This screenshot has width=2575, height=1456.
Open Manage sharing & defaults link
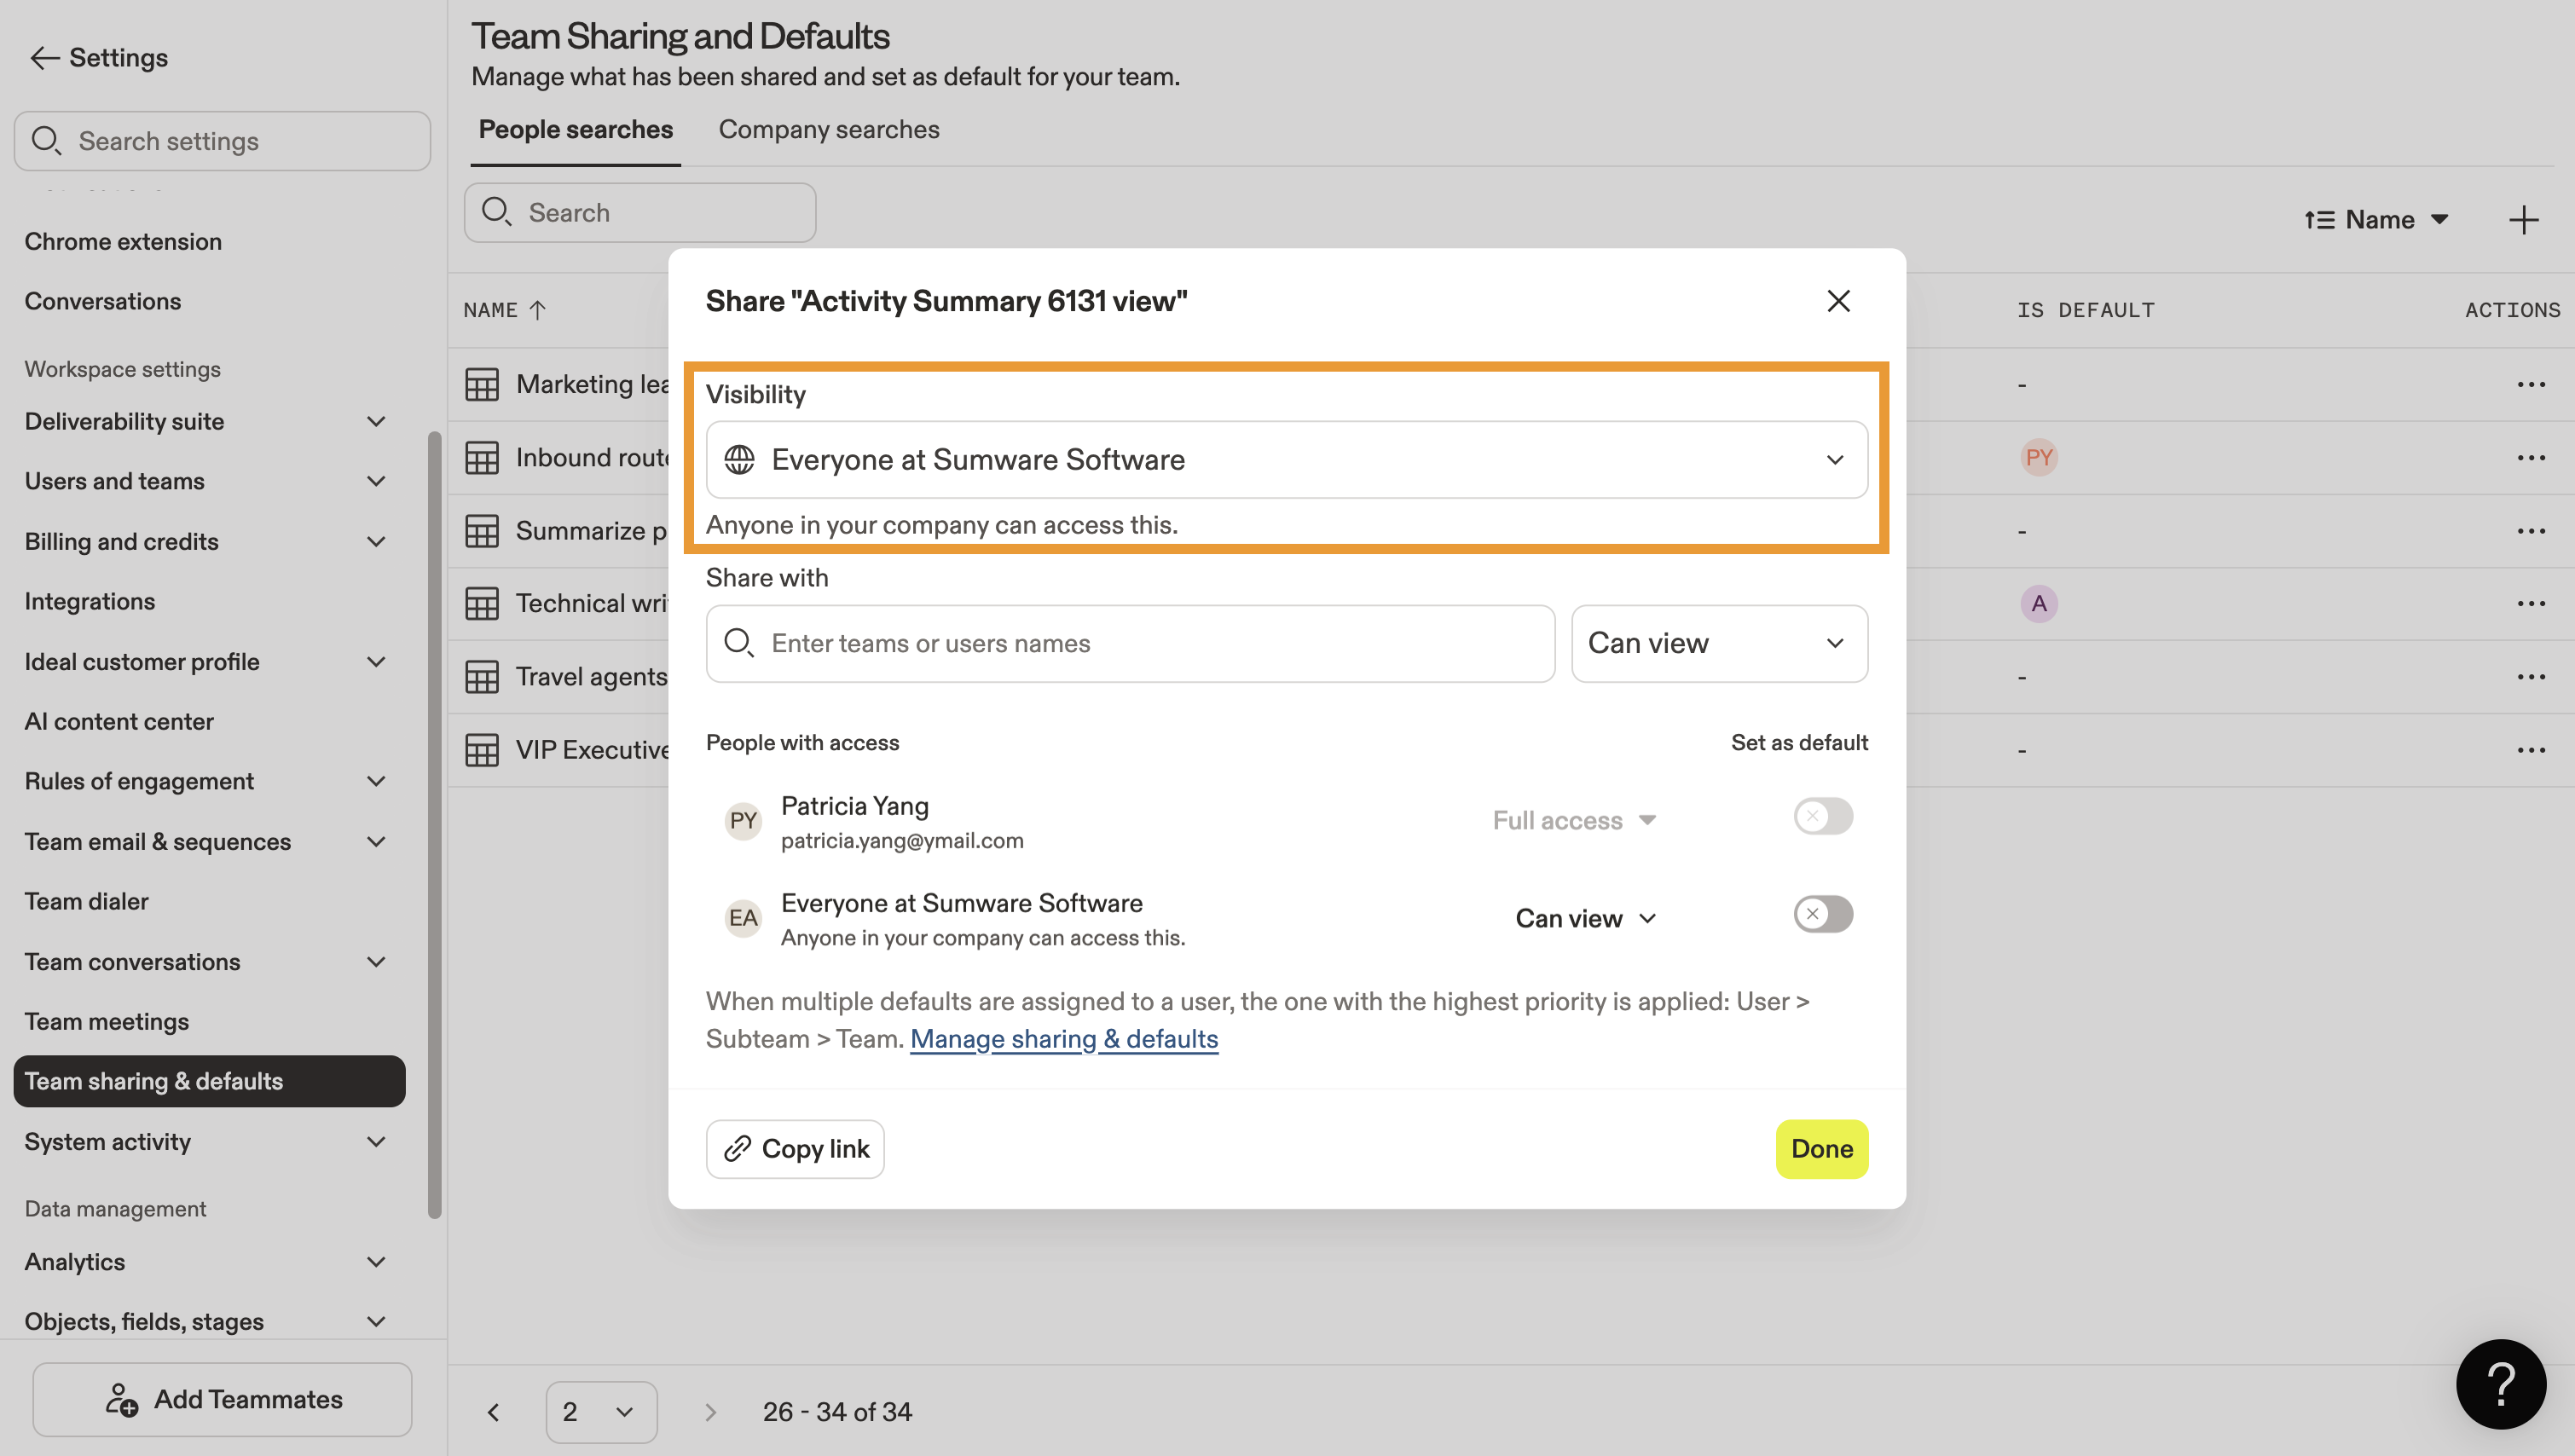click(x=1063, y=1039)
